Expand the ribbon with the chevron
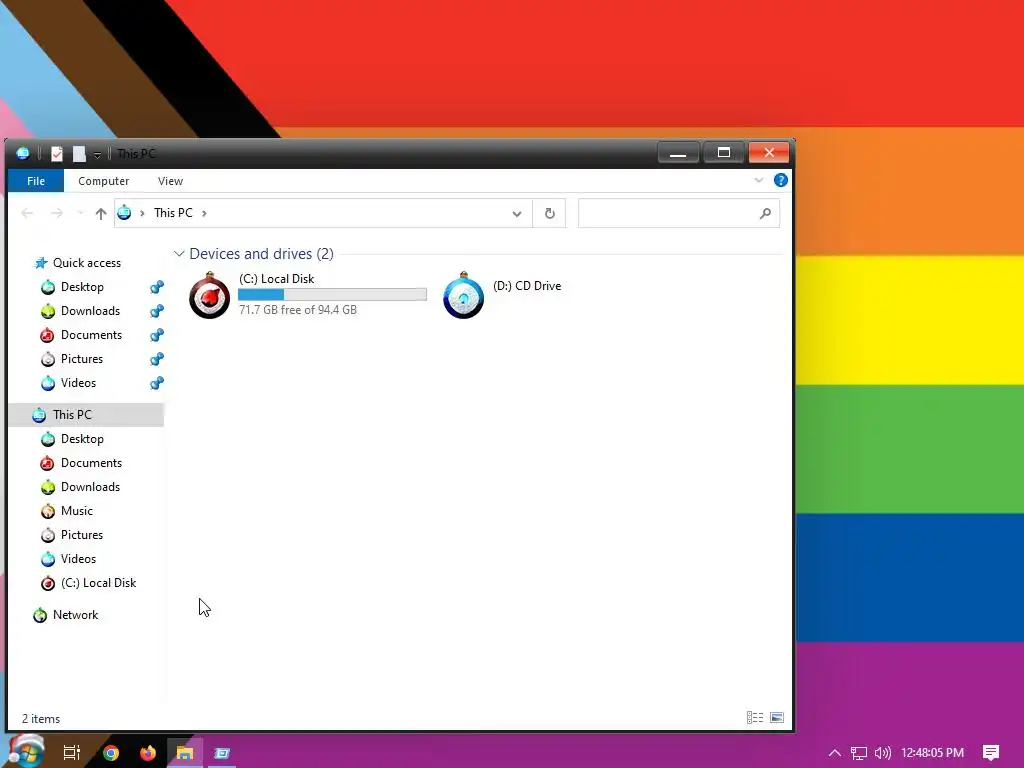The height and width of the screenshot is (768, 1024). (x=758, y=180)
